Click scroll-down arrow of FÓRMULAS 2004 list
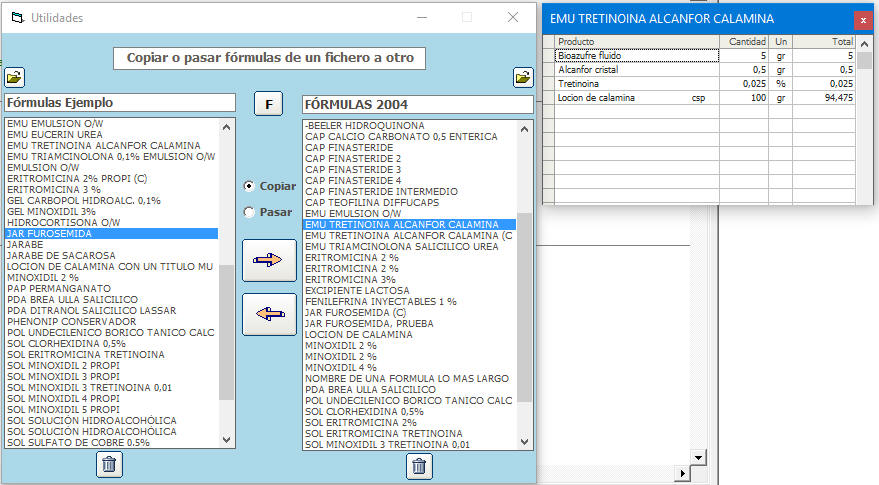This screenshot has width=879, height=485. click(x=524, y=442)
